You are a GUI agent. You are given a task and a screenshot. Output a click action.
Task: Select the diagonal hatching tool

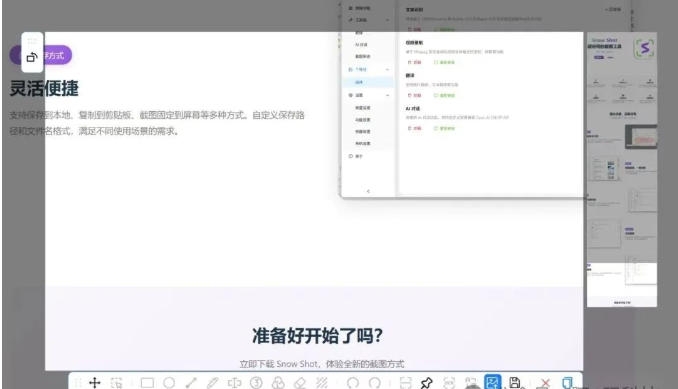[x=321, y=383]
